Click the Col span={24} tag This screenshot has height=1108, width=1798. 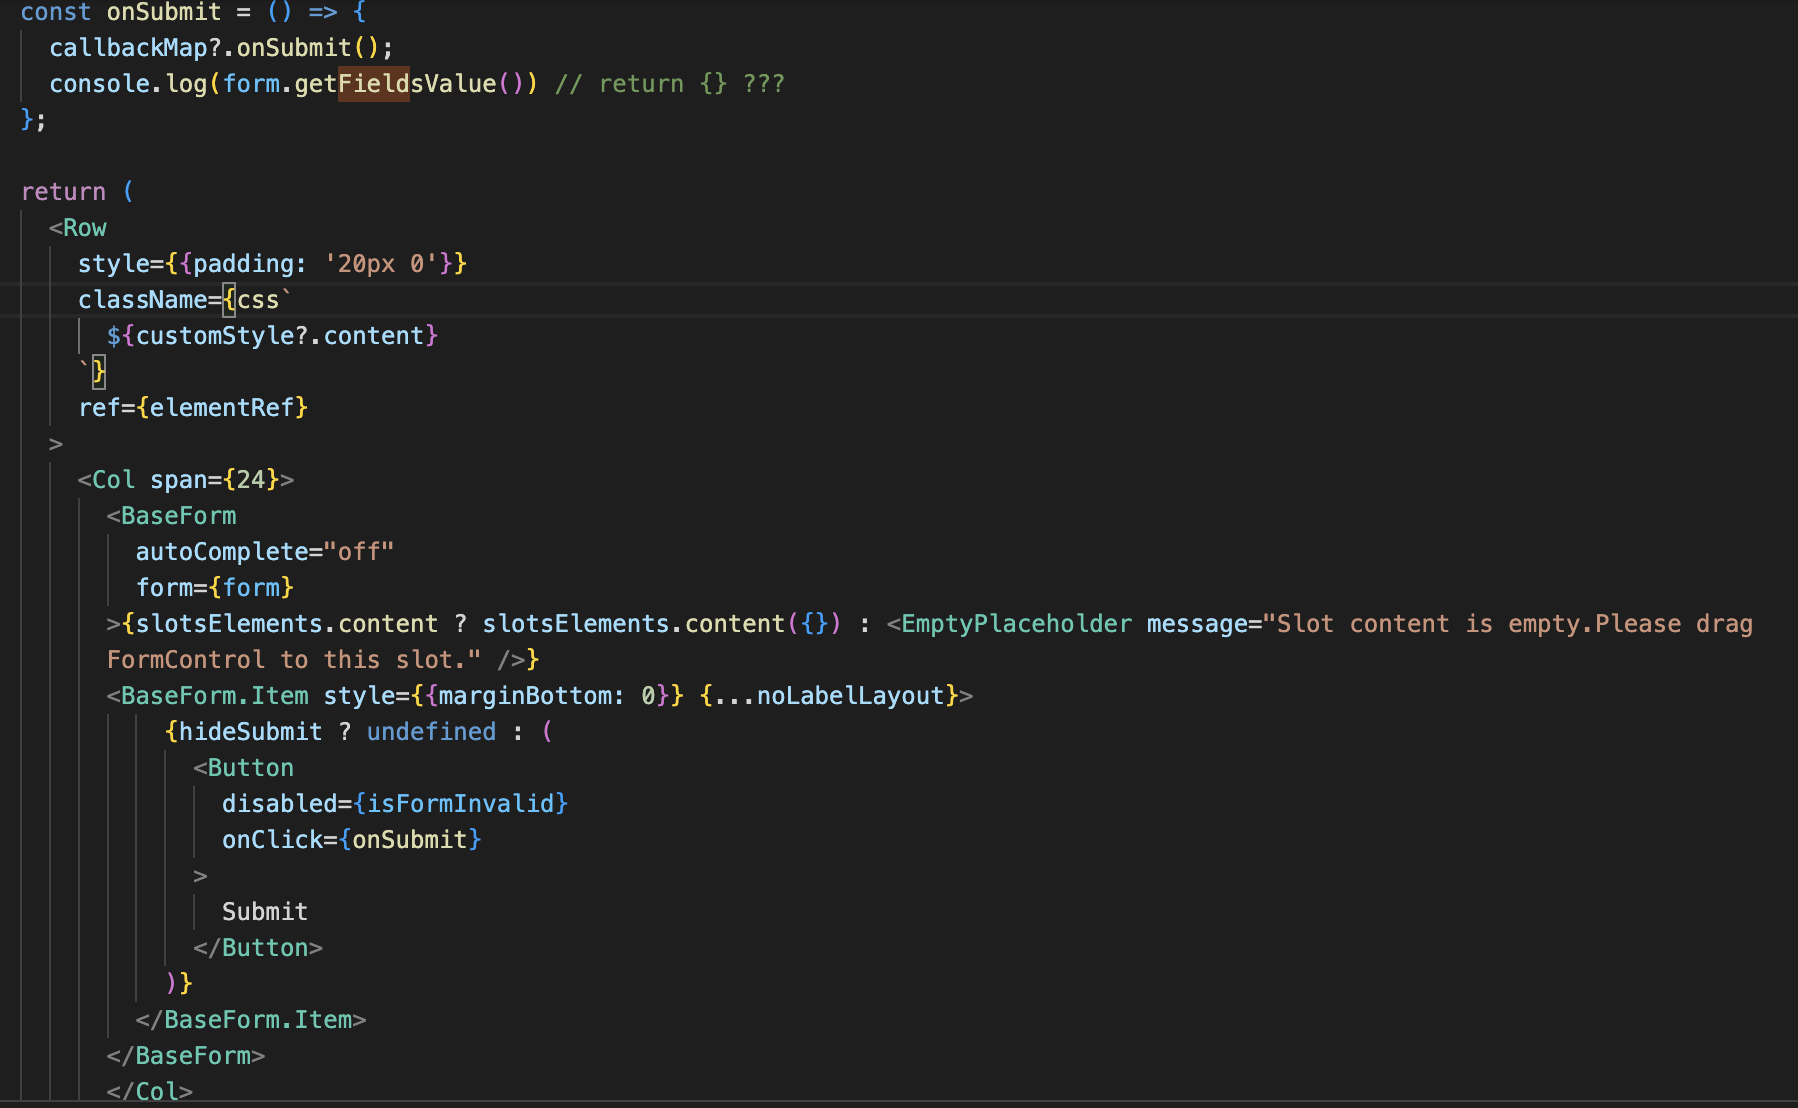pos(183,479)
